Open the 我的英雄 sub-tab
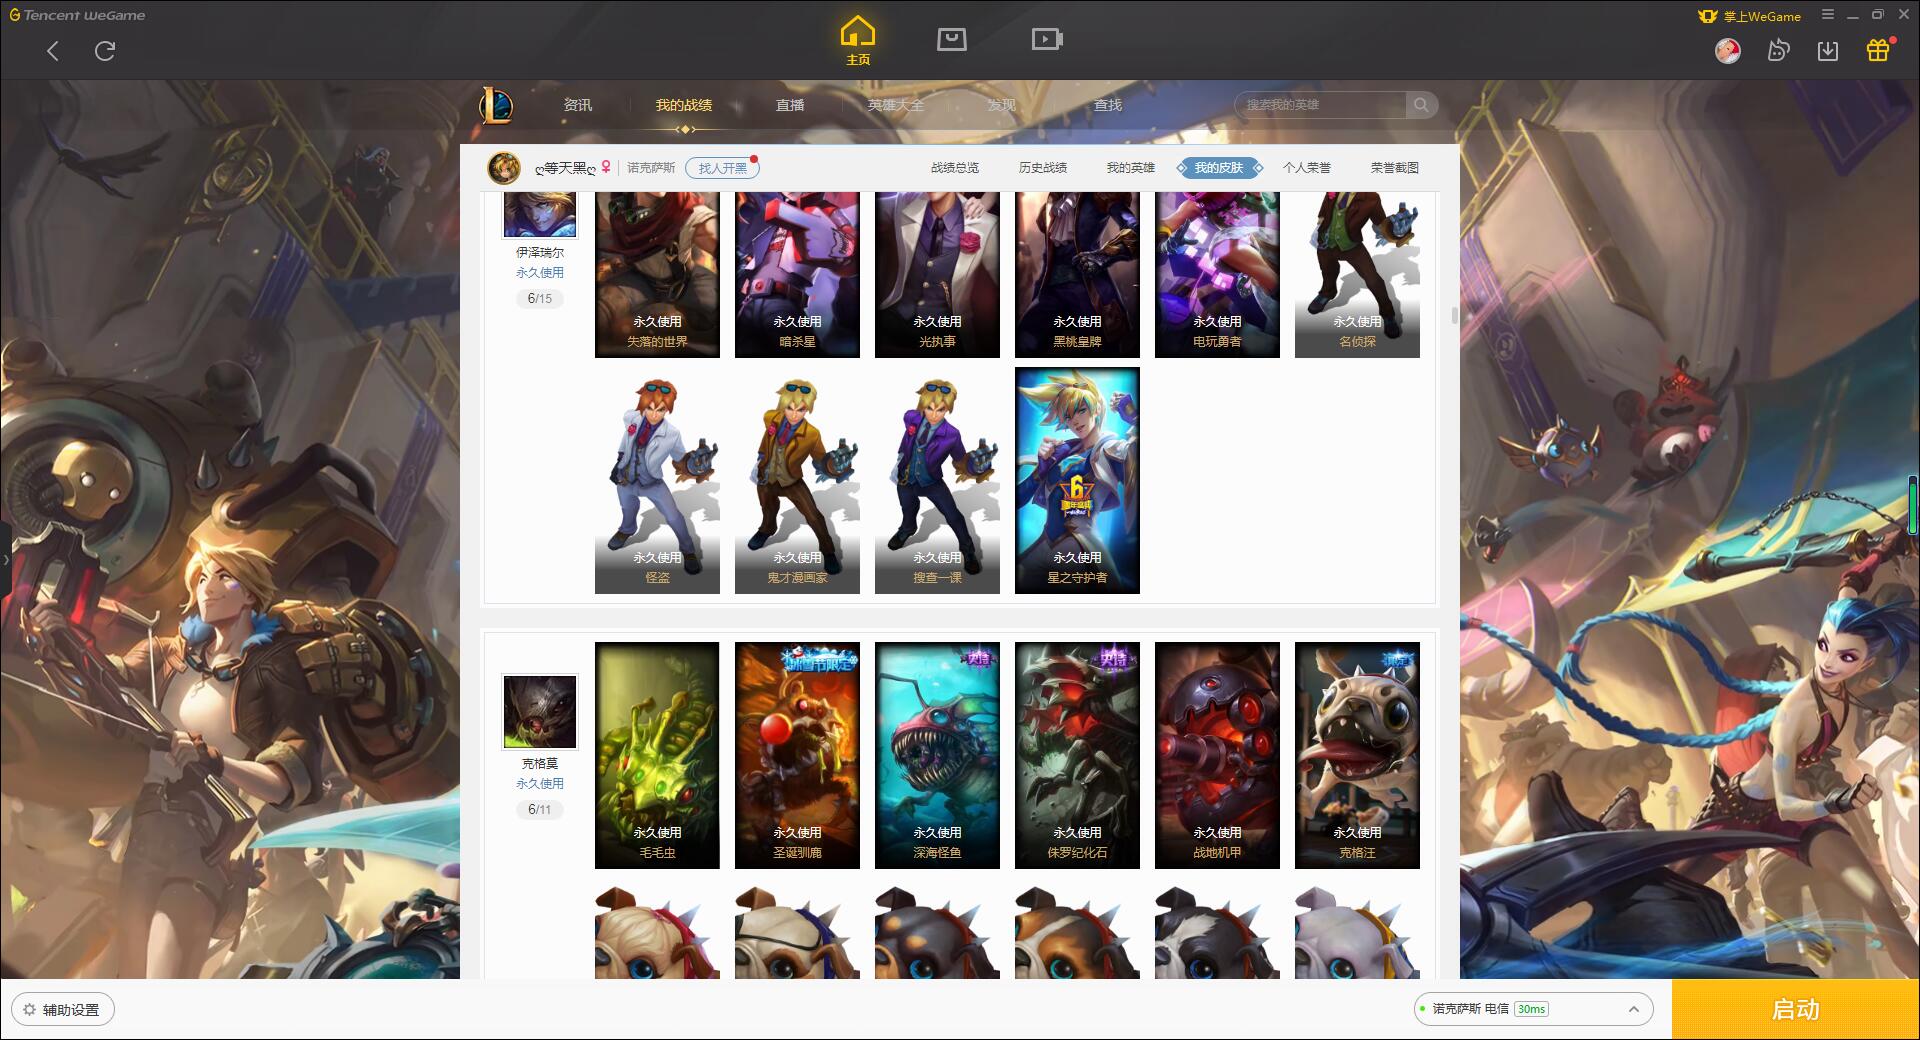Viewport: 1920px width, 1040px height. click(x=1131, y=168)
